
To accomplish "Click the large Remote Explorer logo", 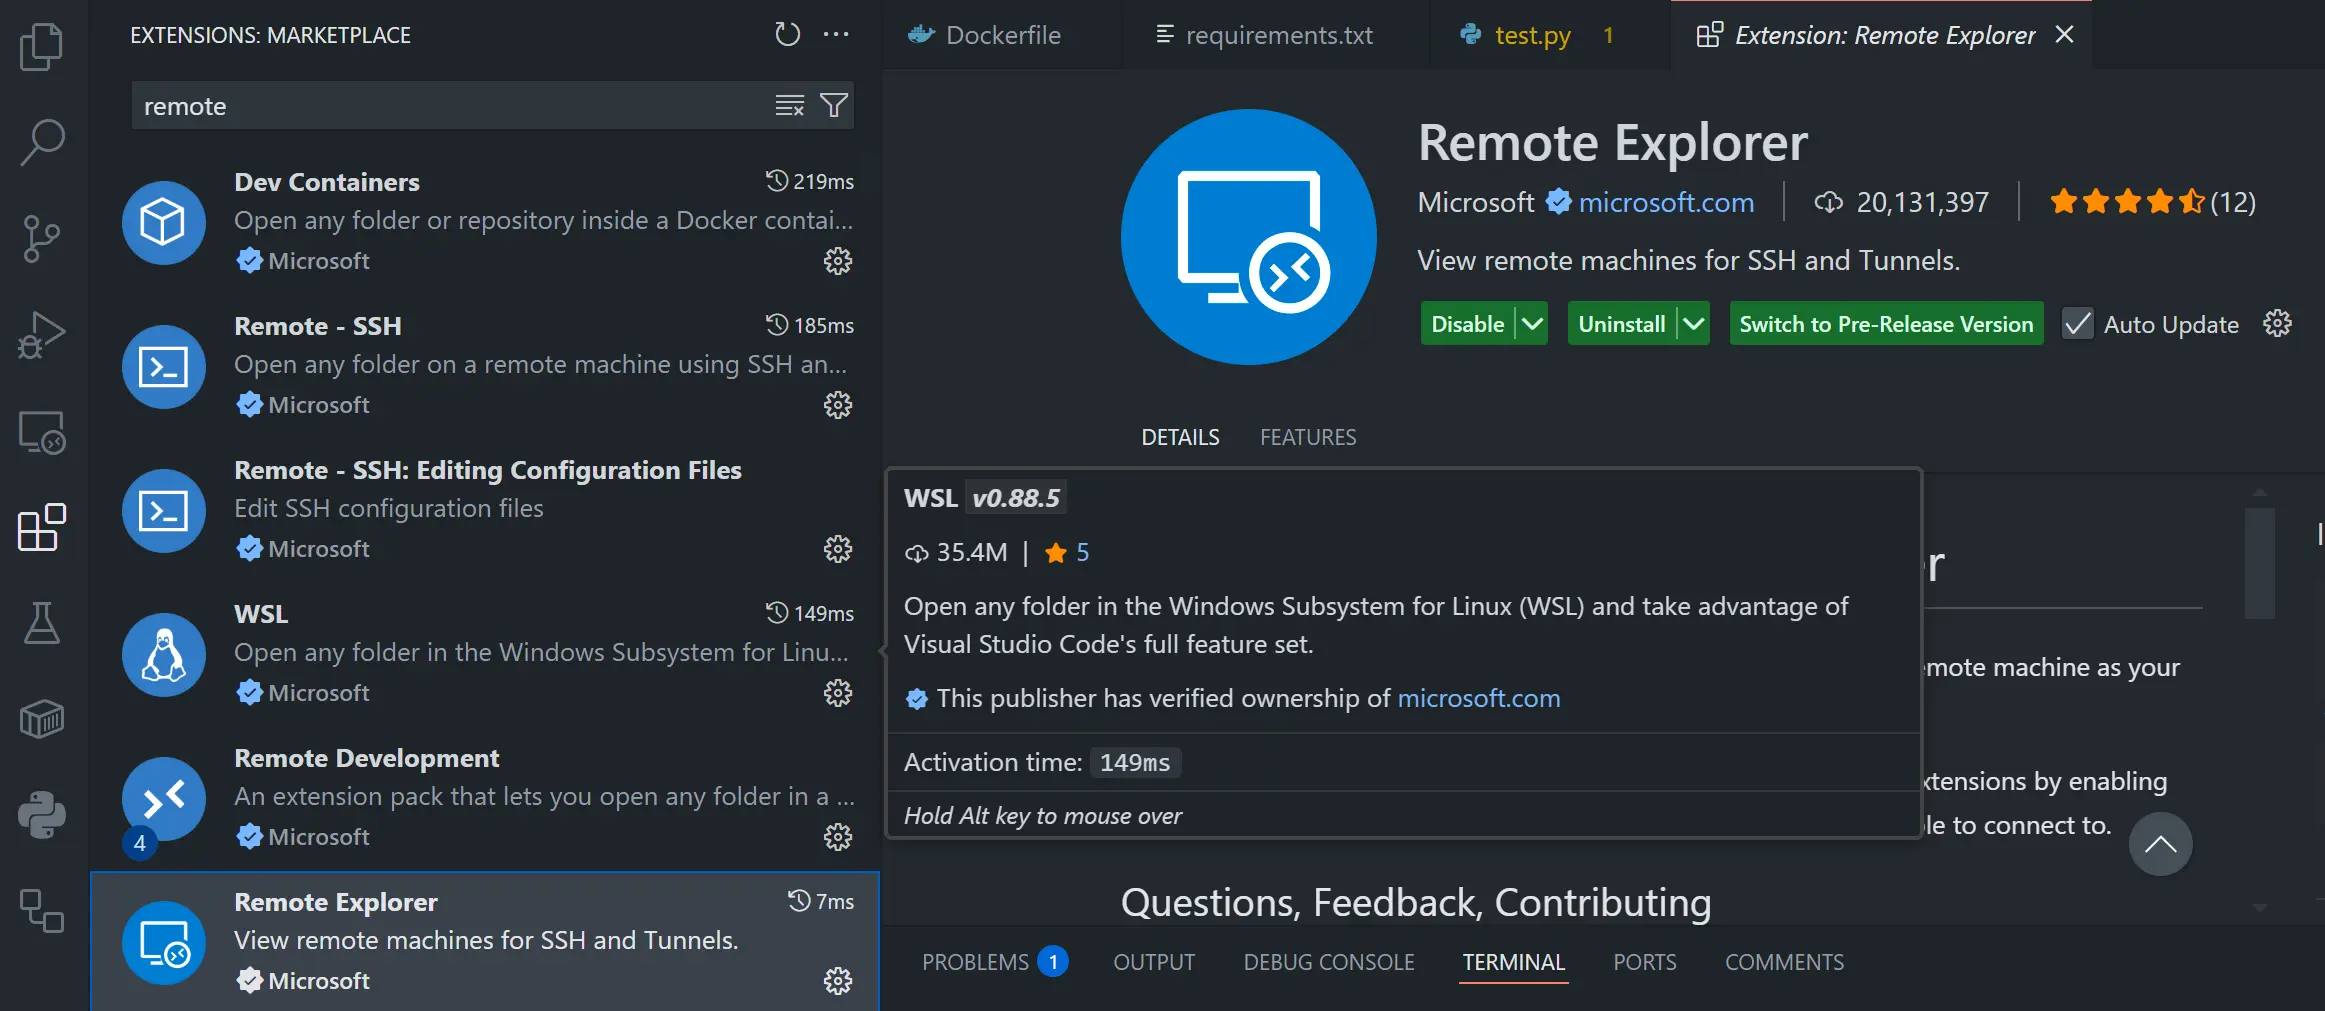I will click(x=1248, y=237).
